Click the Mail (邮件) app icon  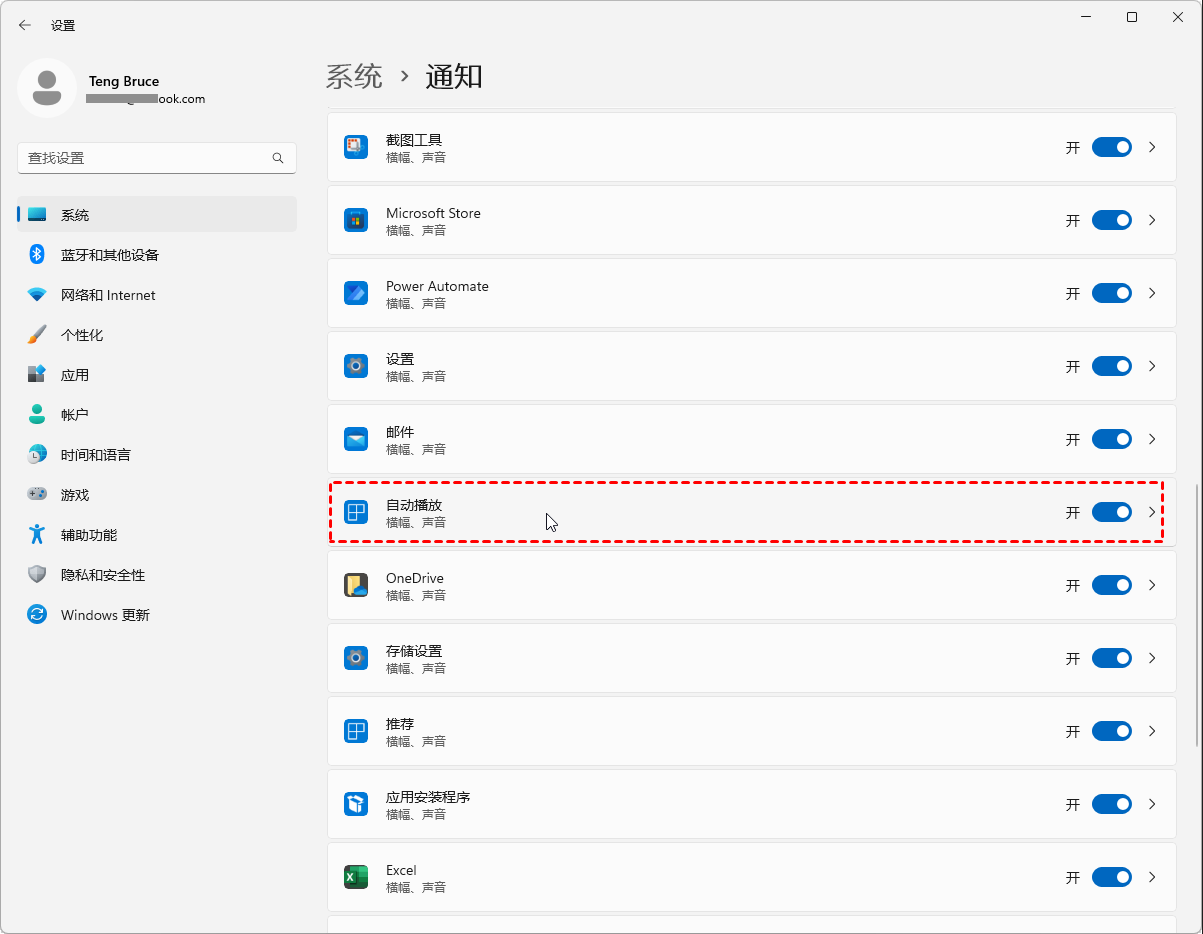pos(356,439)
